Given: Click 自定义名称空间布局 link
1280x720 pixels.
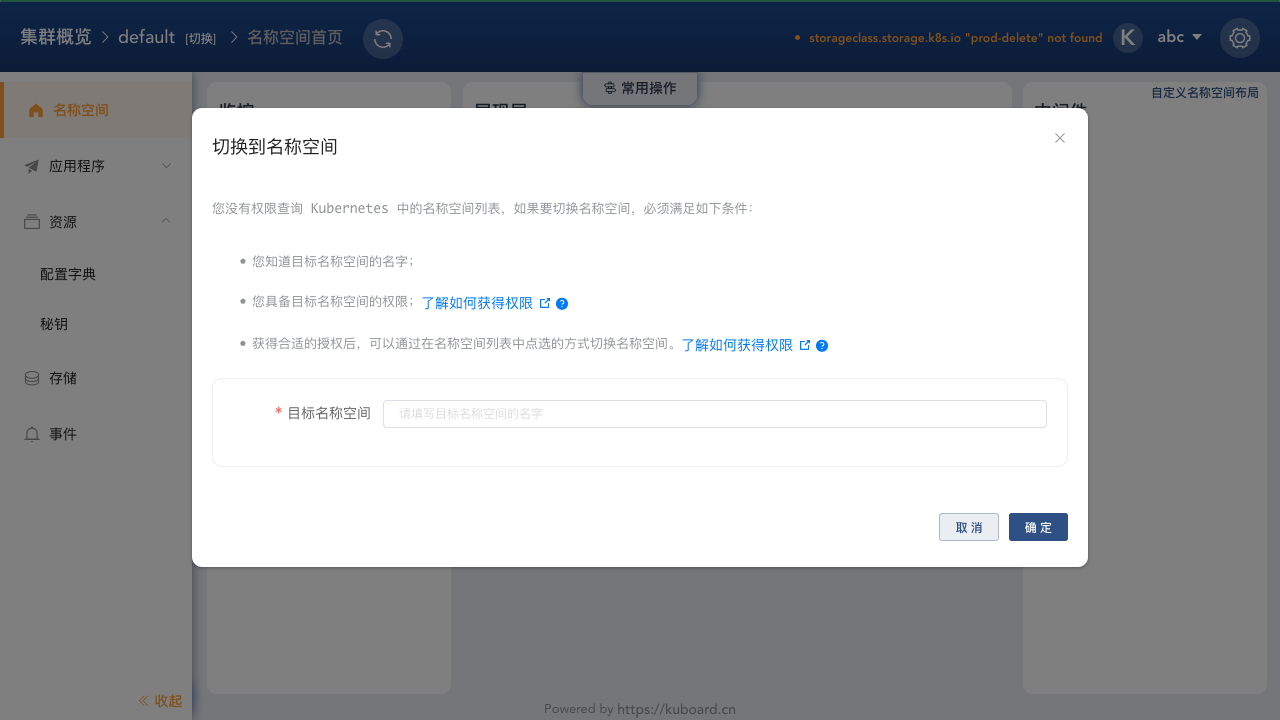Looking at the screenshot, I should click(x=1205, y=92).
